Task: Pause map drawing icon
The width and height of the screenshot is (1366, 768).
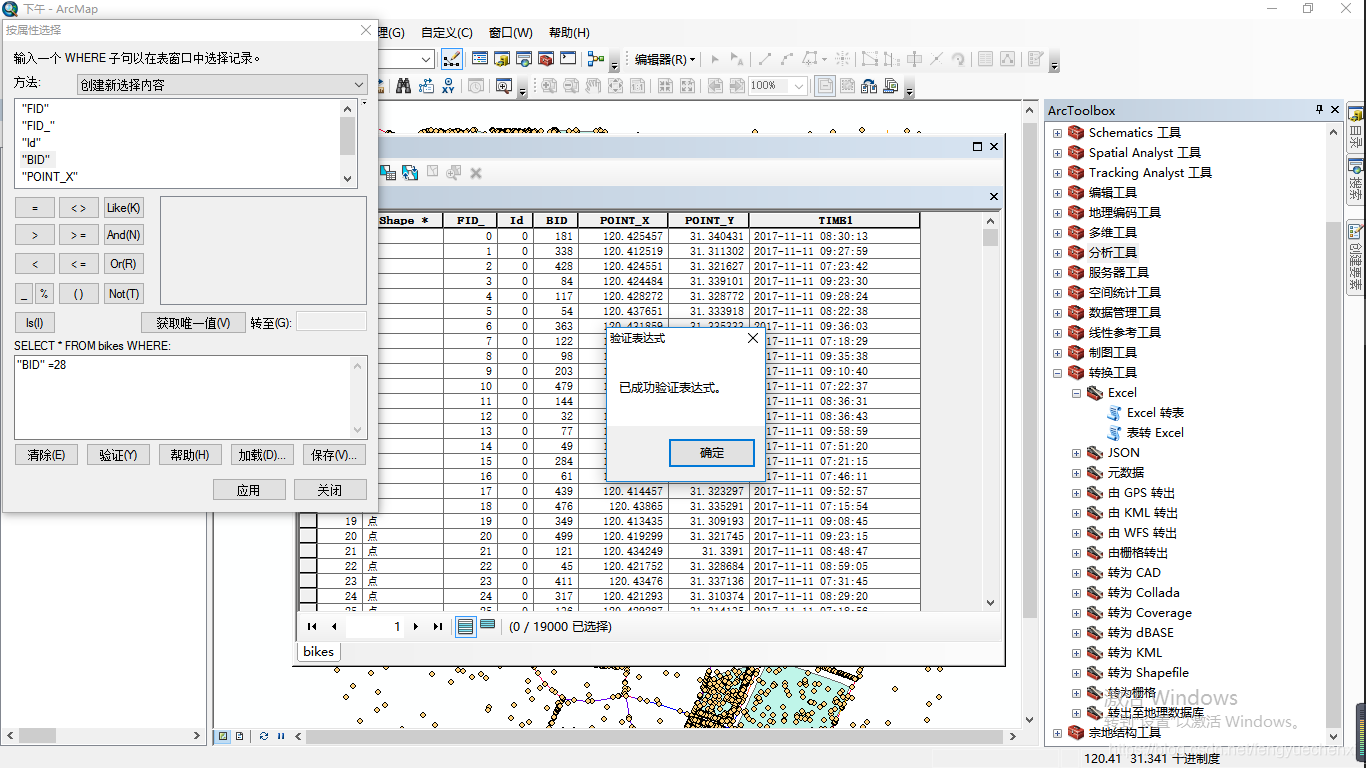Action: click(281, 736)
